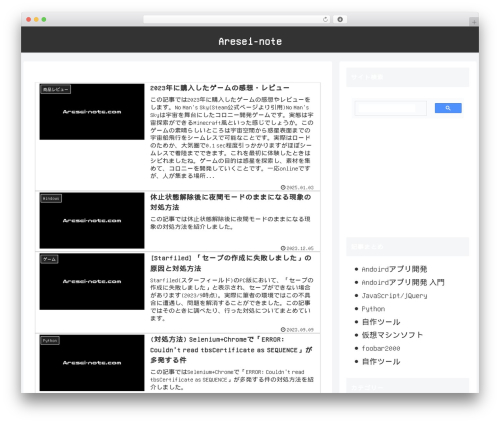Open the 仮想マシンソフト sidebar link

392,335
